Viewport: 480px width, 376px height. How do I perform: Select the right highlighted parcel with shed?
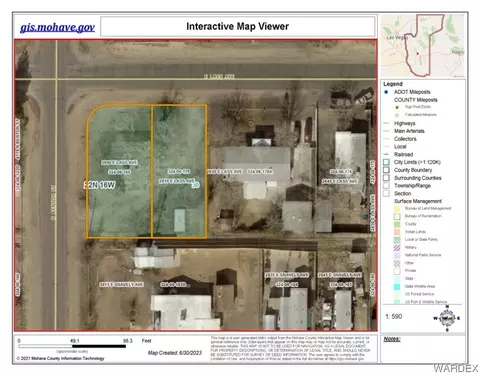pyautogui.click(x=179, y=172)
